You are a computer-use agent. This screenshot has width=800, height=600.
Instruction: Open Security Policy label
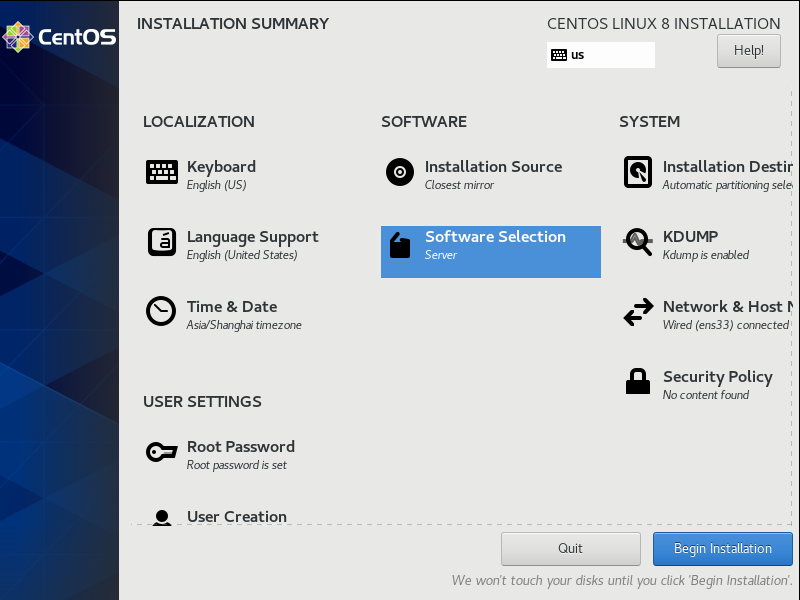(x=718, y=377)
